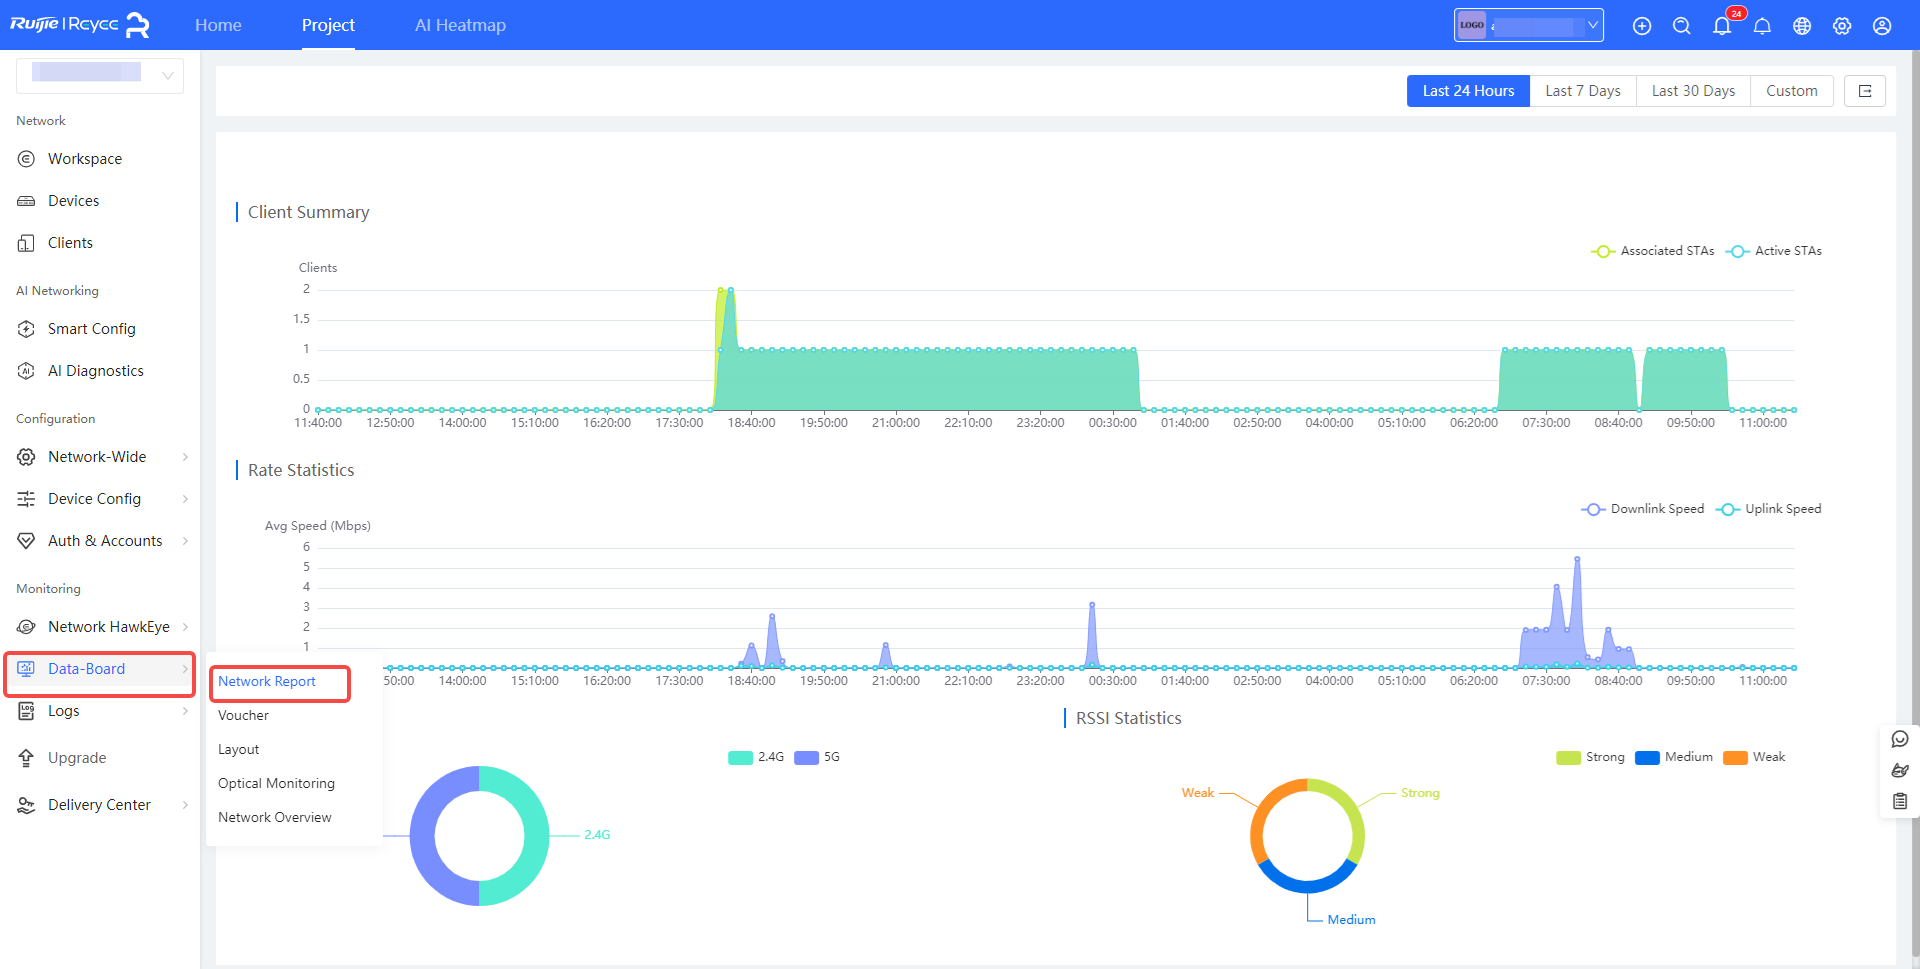The image size is (1920, 969).
Task: Open the global search icon
Action: click(x=1682, y=26)
